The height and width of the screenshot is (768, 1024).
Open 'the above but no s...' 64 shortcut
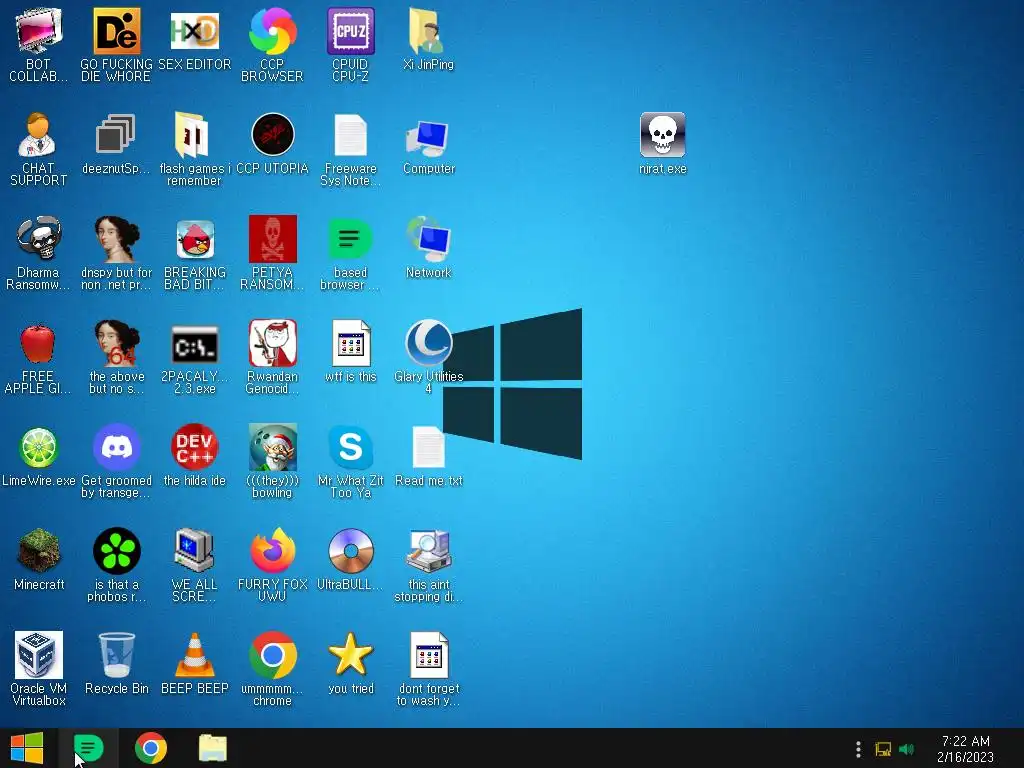(x=116, y=357)
